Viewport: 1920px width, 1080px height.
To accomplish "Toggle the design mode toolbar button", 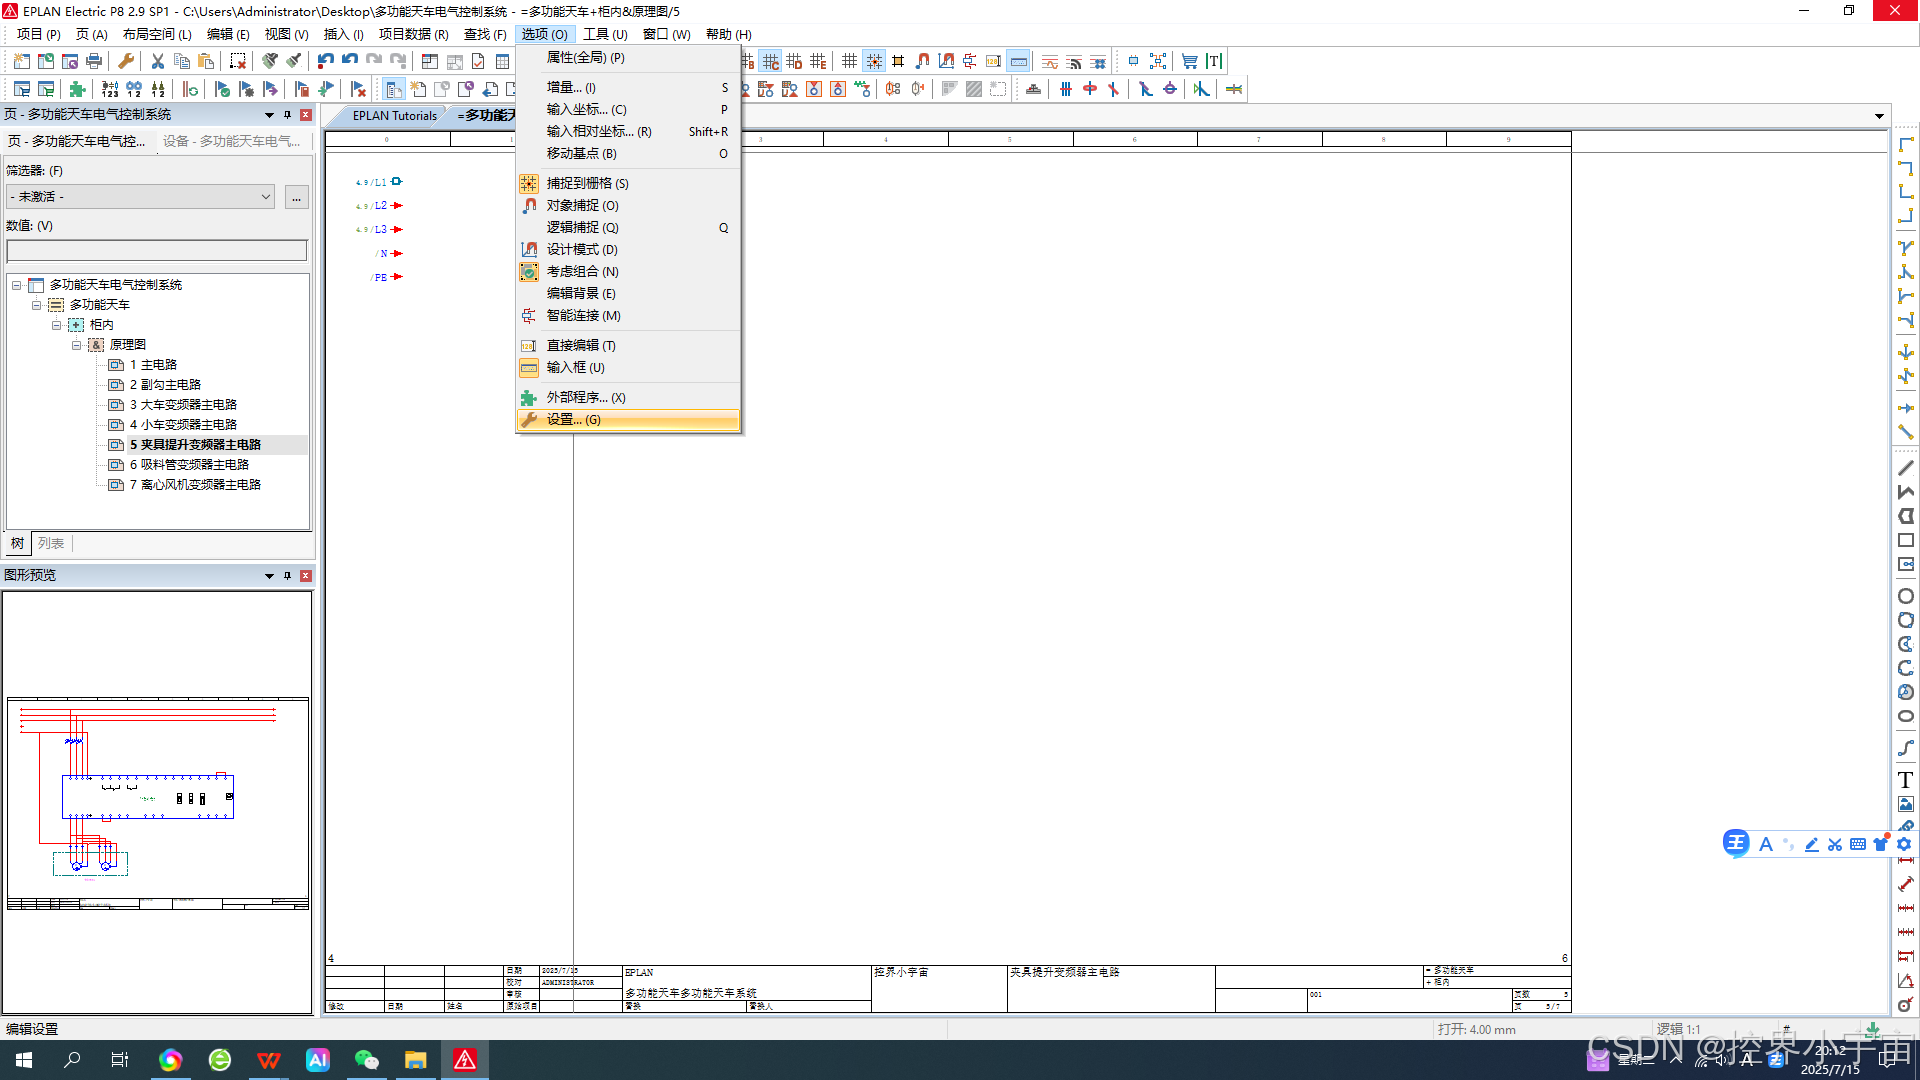I will (x=946, y=62).
